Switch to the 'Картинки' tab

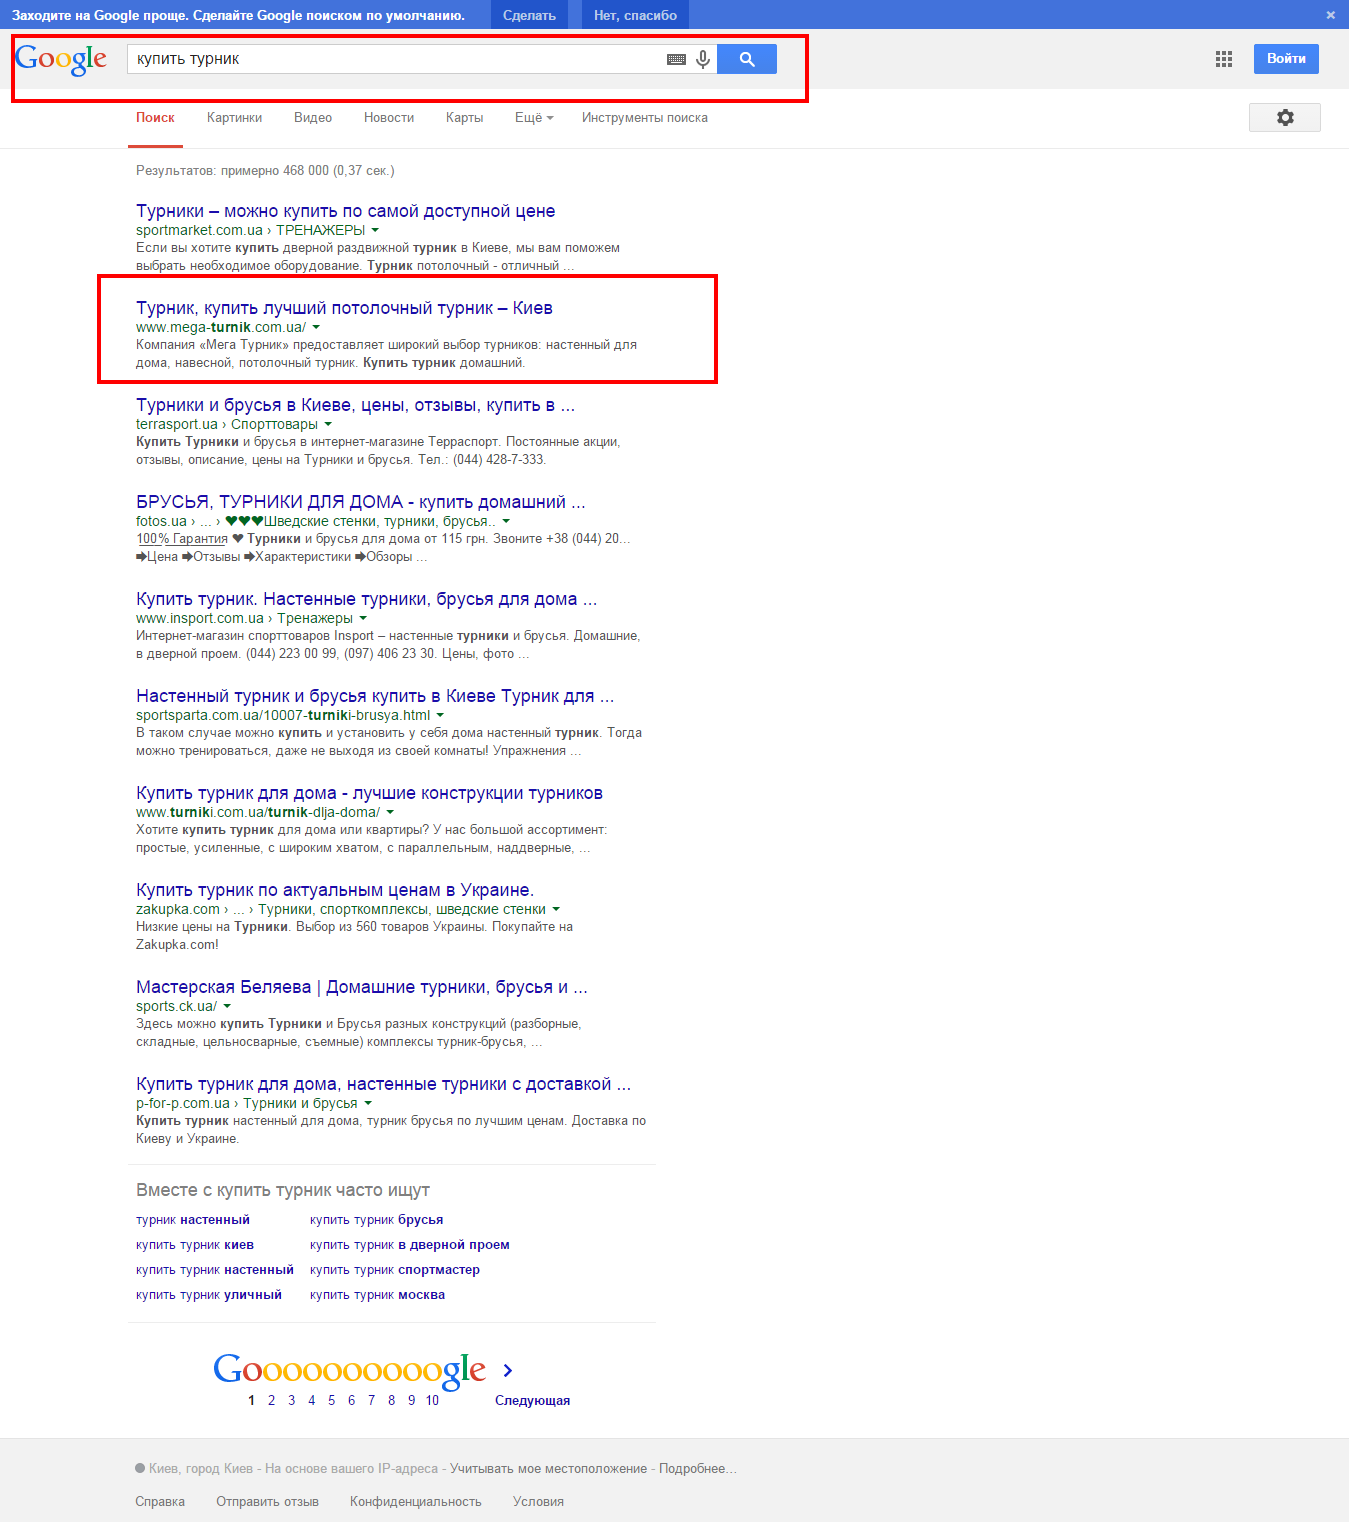234,118
